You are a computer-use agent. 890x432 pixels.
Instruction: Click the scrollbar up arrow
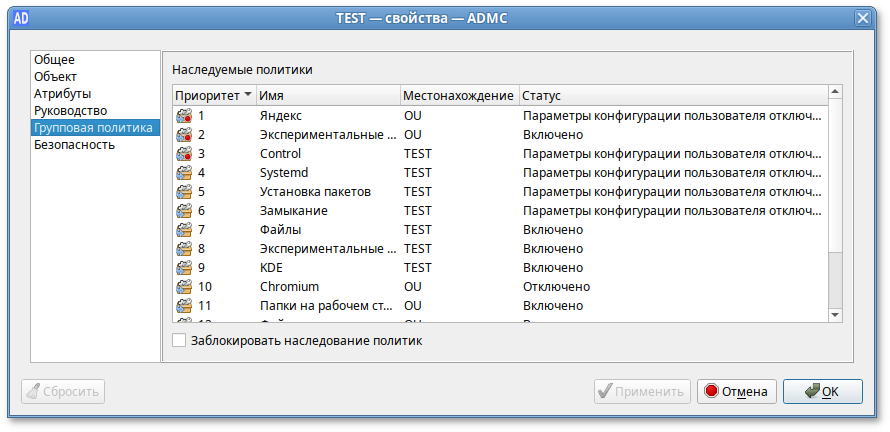point(835,92)
